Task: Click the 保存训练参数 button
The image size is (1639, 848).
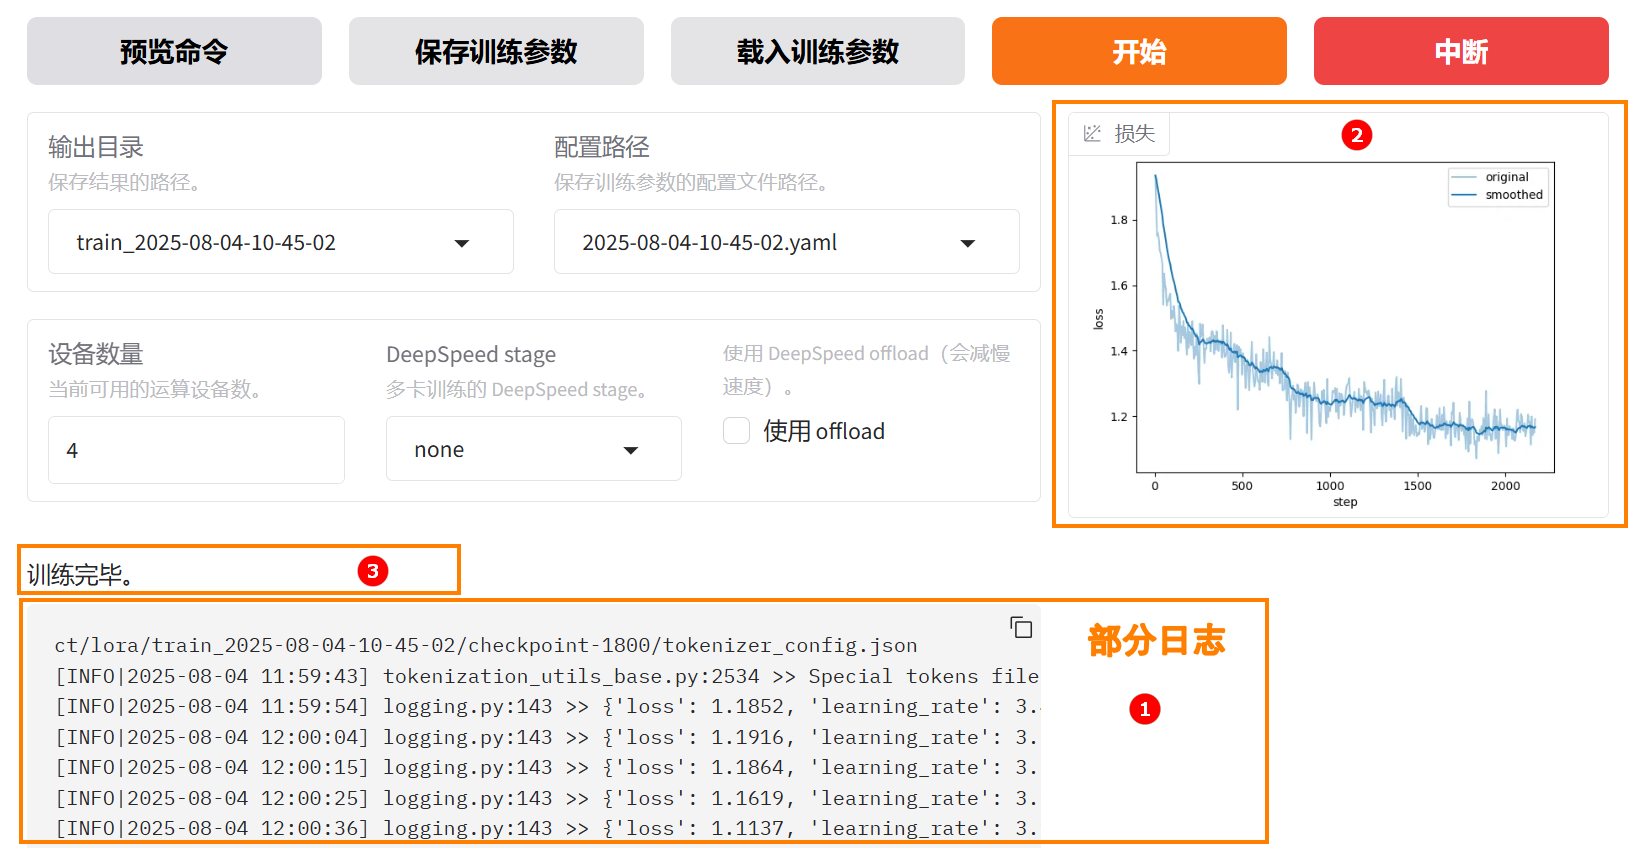Action: pyautogui.click(x=496, y=51)
